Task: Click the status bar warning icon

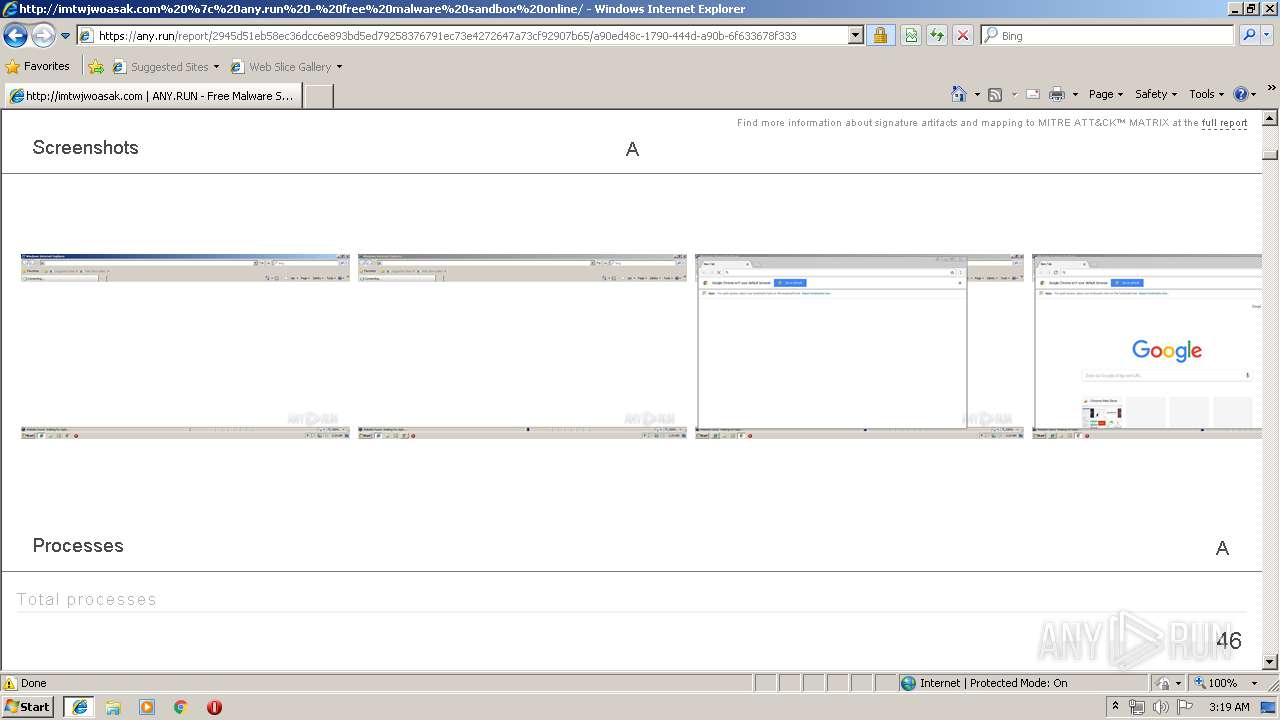Action: 9,683
